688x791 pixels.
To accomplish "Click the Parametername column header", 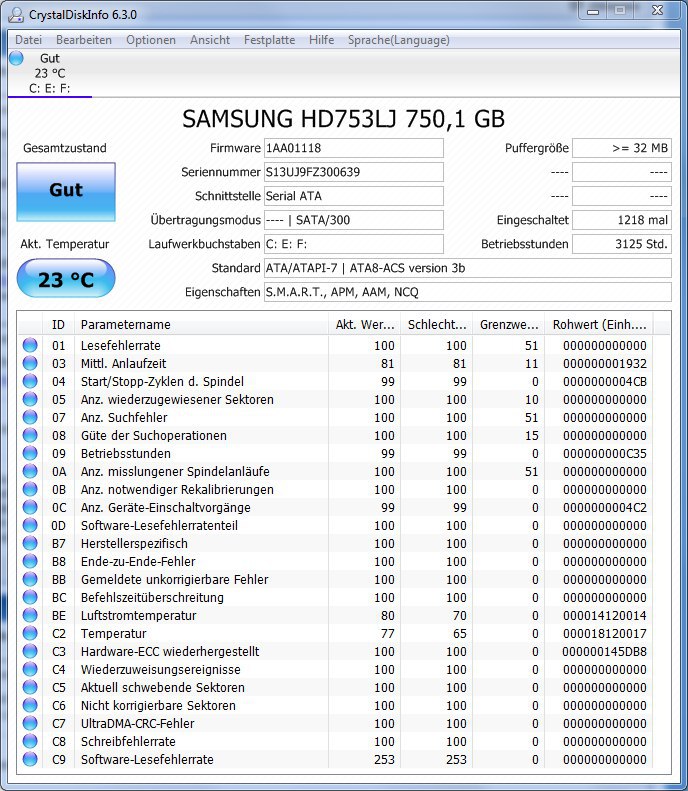I will 201,324.
